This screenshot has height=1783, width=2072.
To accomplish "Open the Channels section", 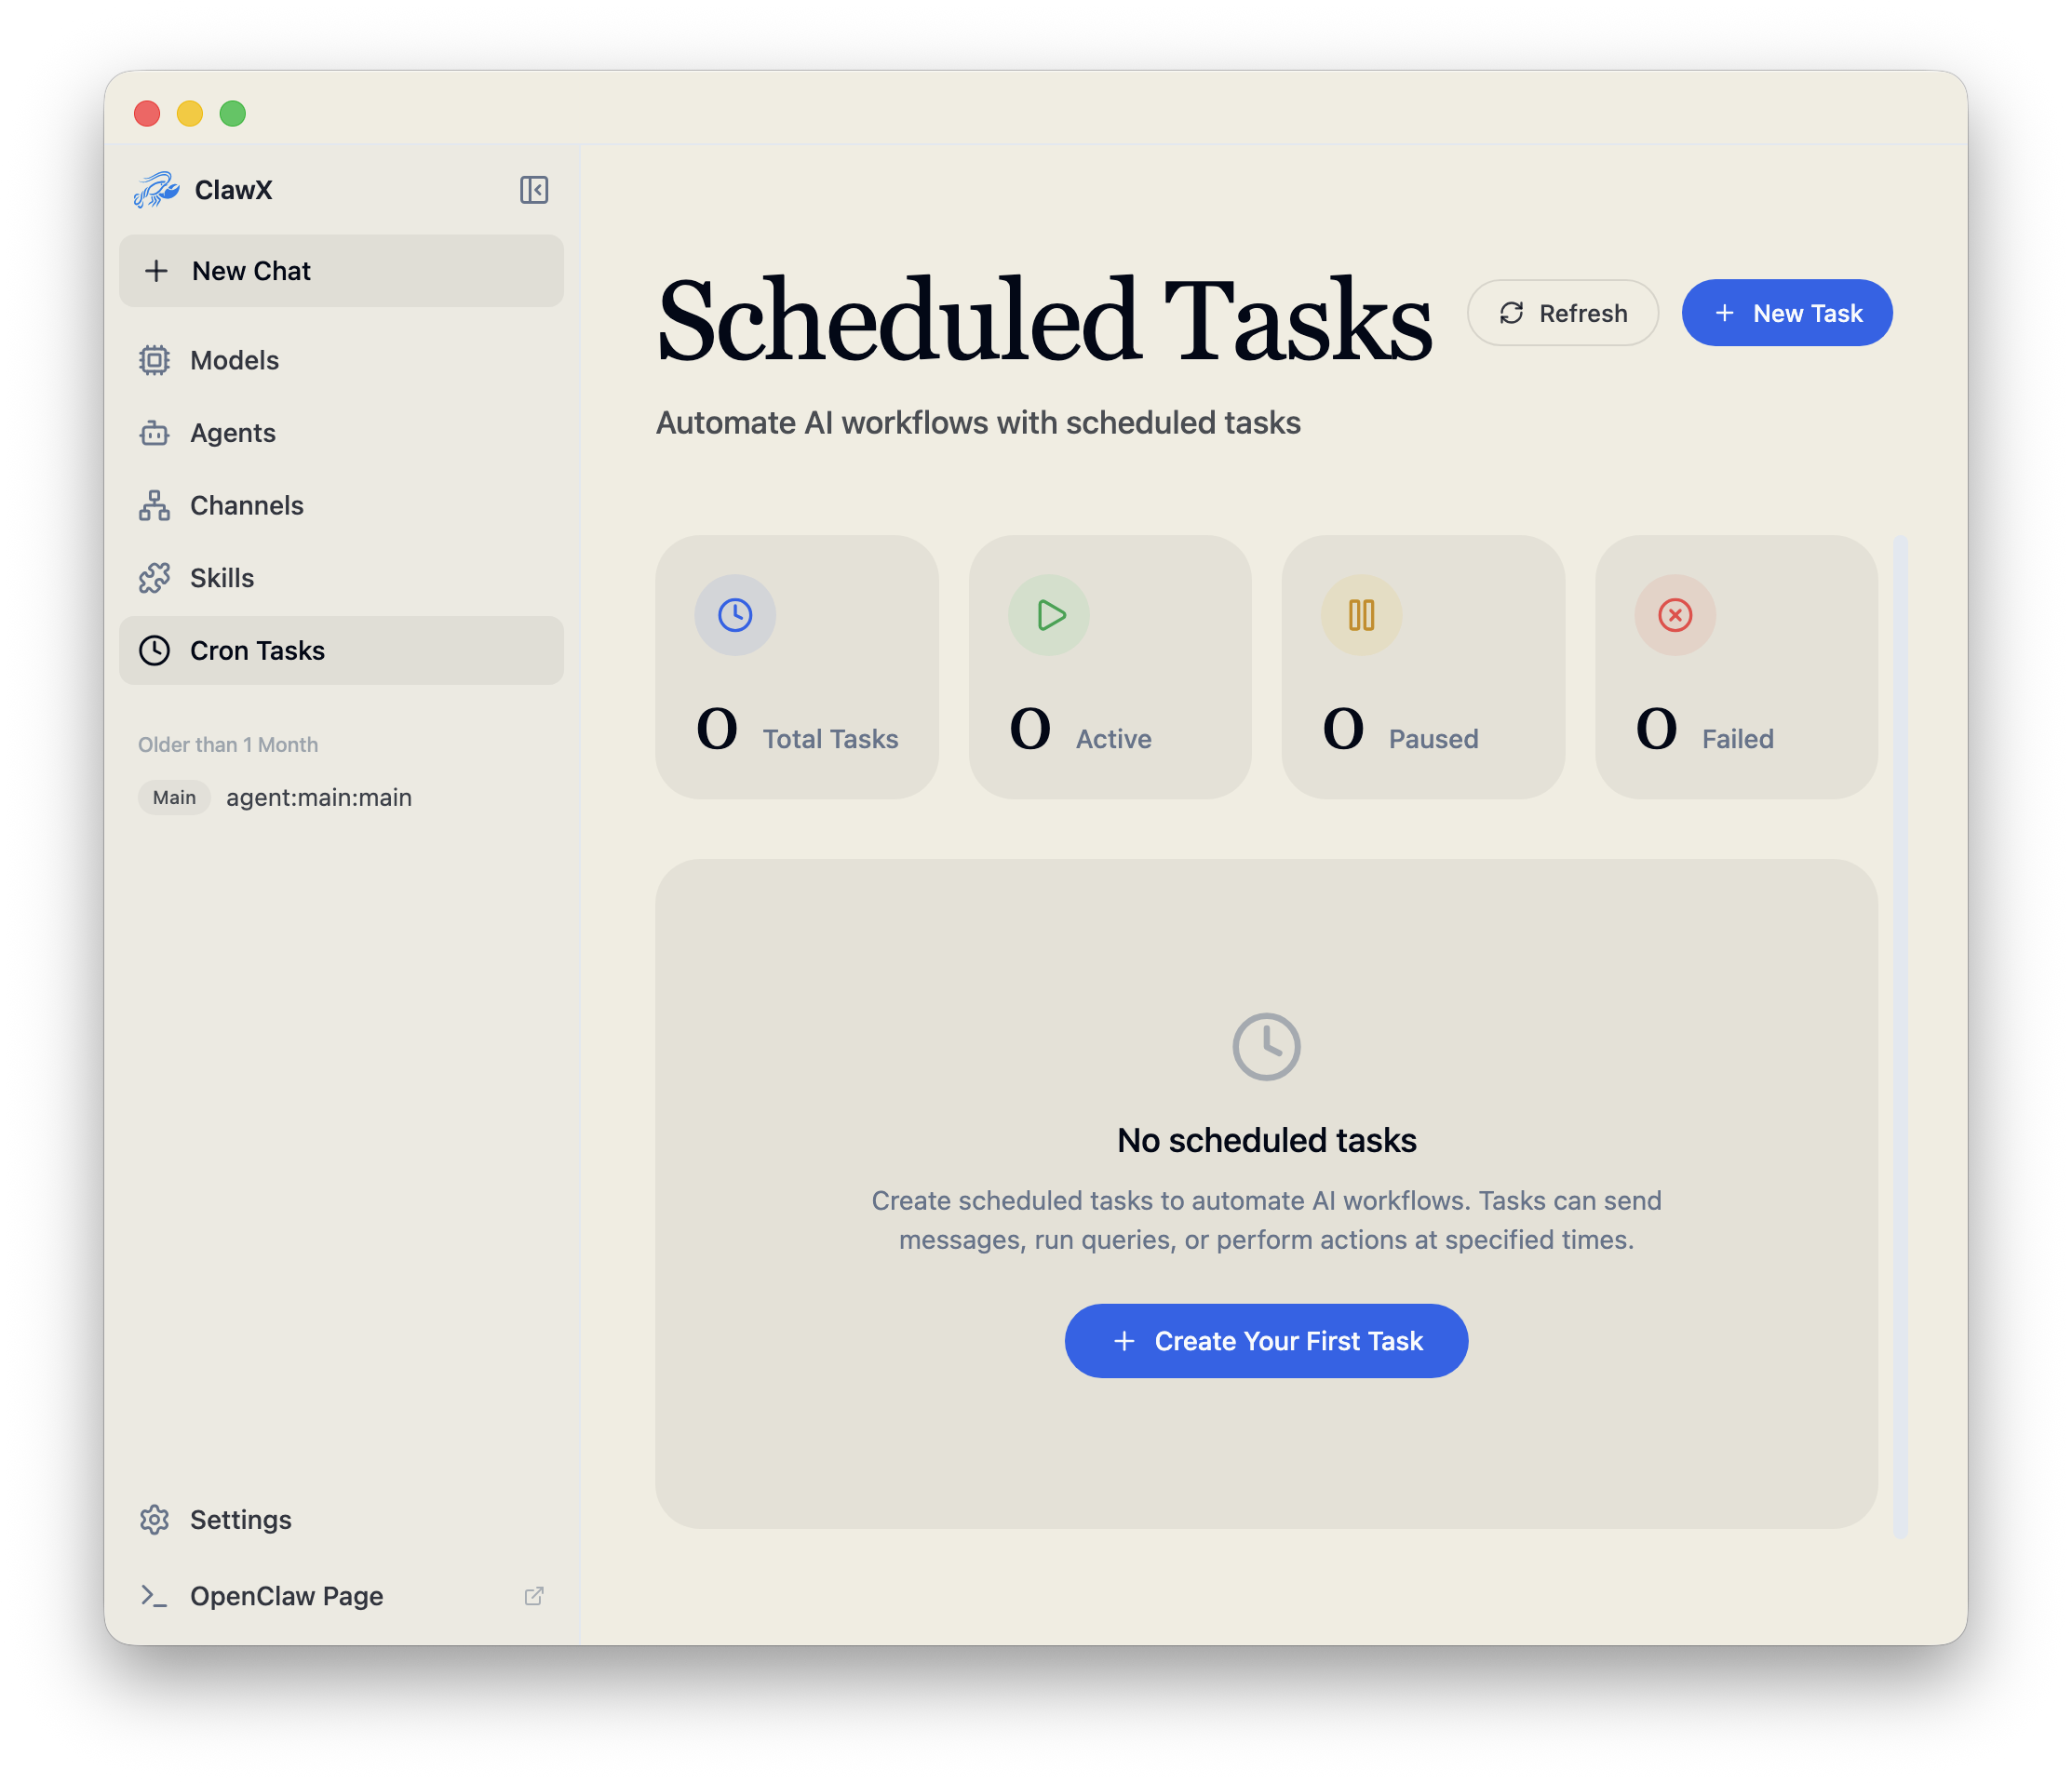I will [246, 506].
